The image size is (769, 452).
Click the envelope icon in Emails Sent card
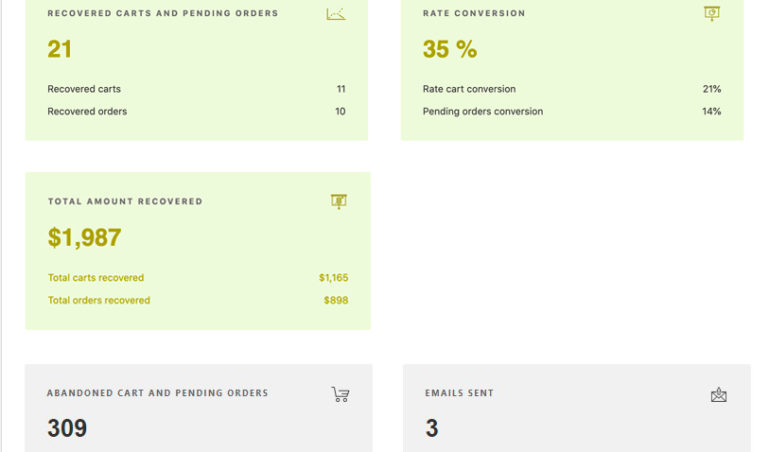pos(718,395)
